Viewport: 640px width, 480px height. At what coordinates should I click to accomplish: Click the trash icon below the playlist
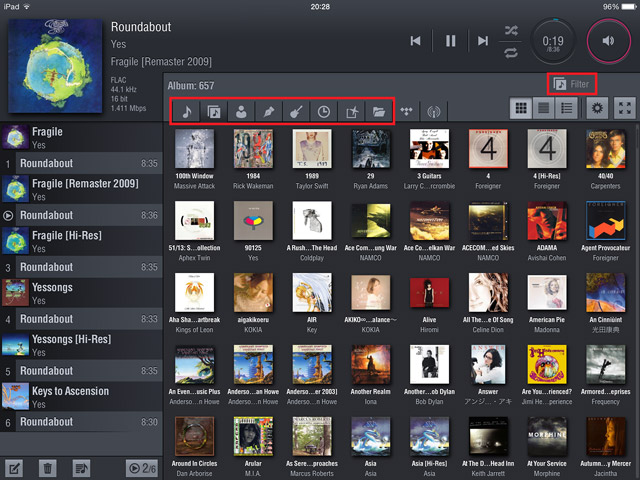coord(47,467)
